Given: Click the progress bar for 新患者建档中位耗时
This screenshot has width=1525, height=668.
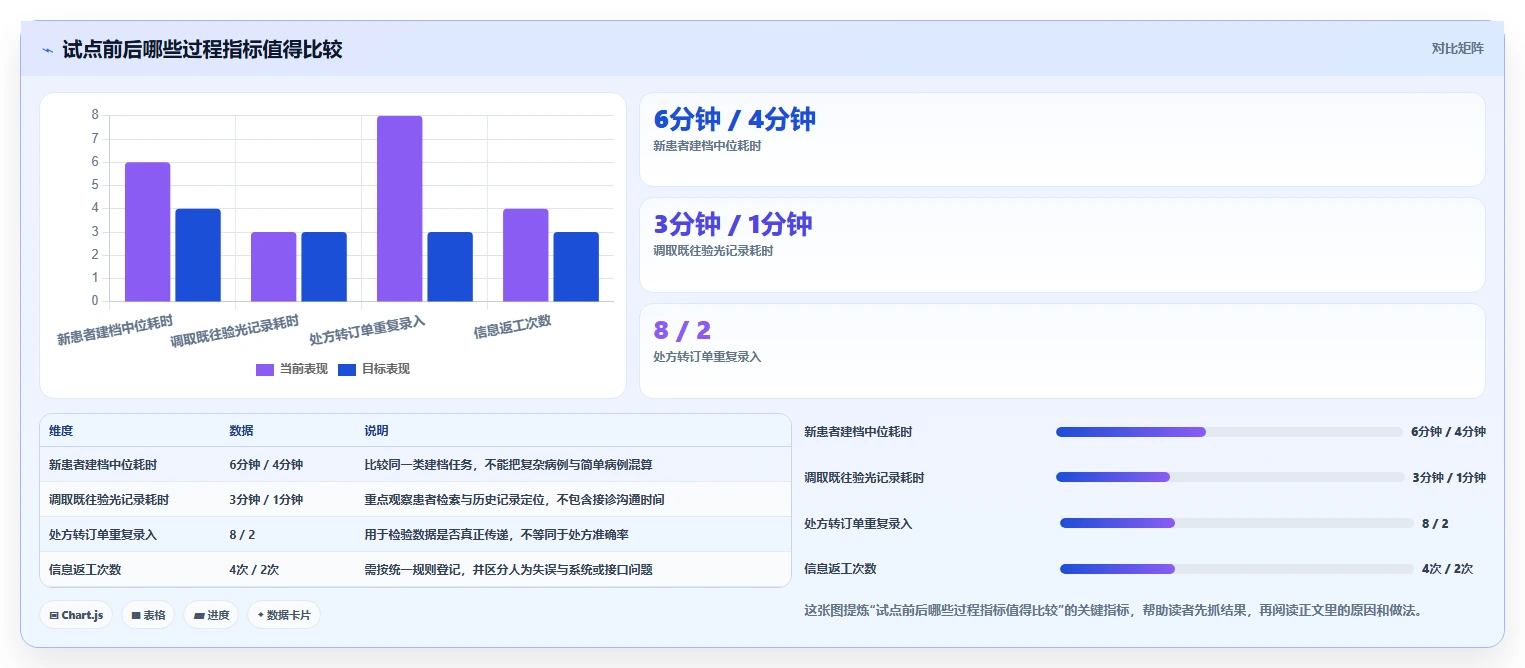Looking at the screenshot, I should tap(1229, 432).
